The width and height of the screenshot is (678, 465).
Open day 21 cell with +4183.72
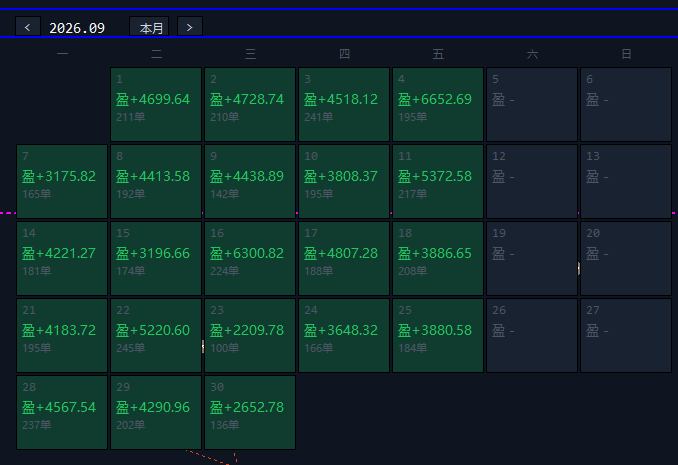[62, 335]
